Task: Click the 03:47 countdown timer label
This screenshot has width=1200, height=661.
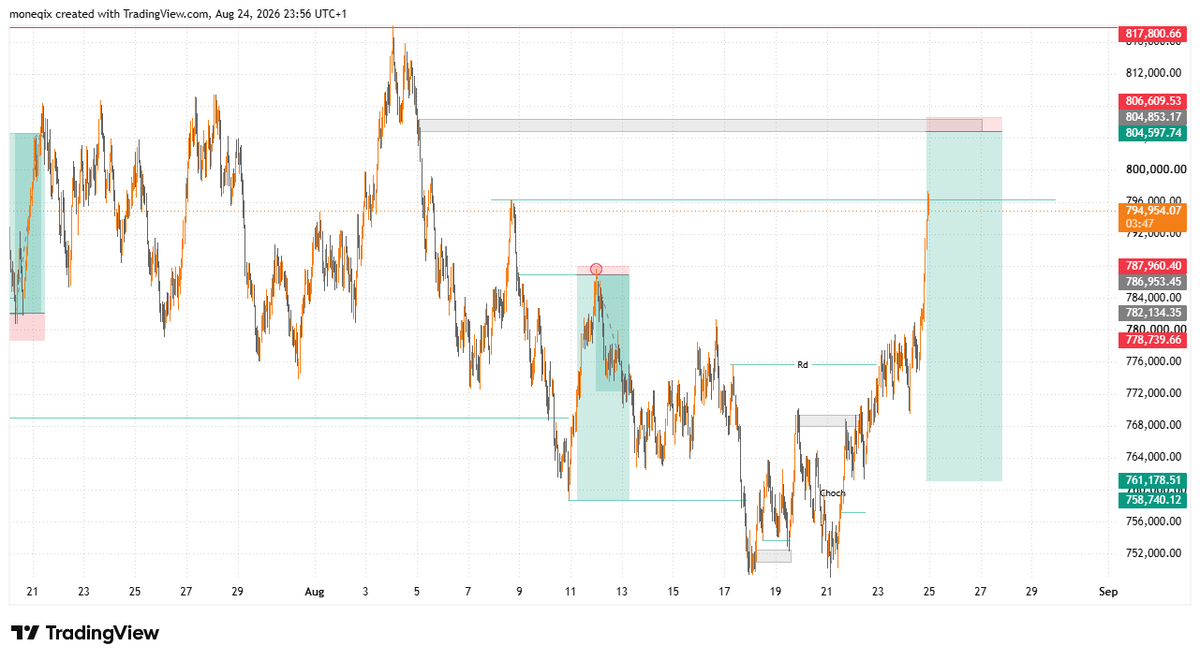Action: [1139, 224]
